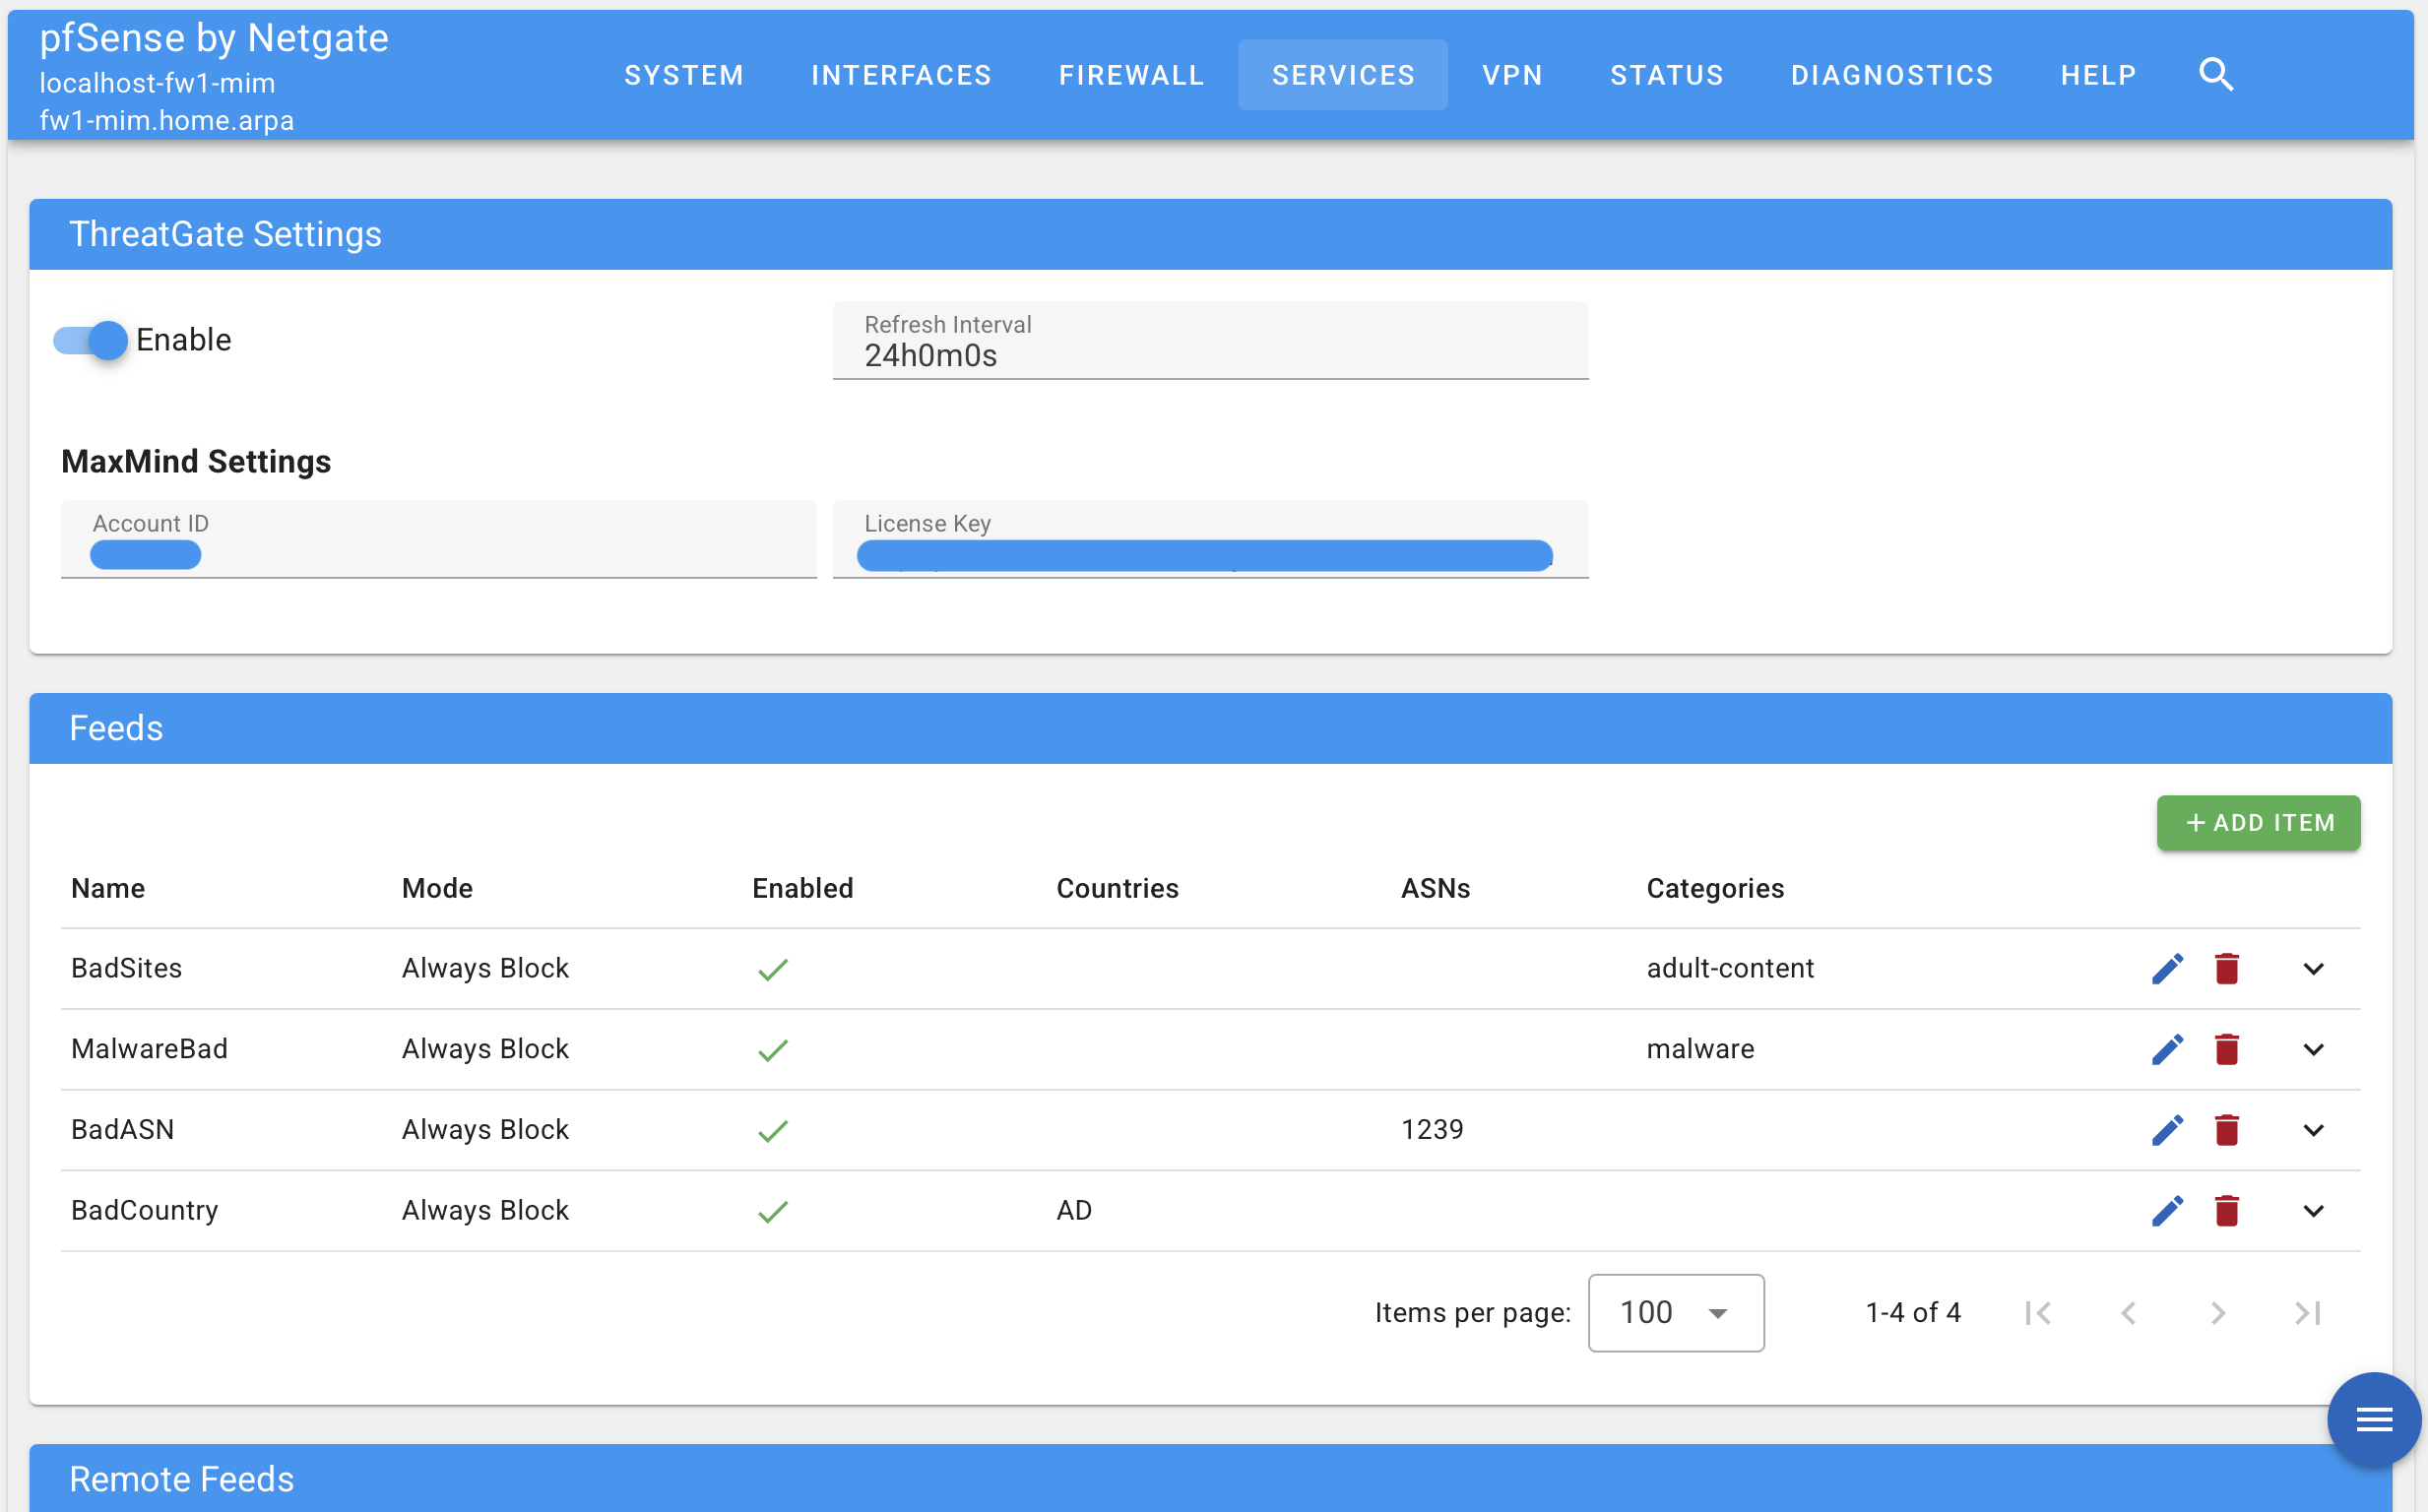Edit the BadASN feed
The height and width of the screenshot is (1512, 2428).
tap(2167, 1130)
